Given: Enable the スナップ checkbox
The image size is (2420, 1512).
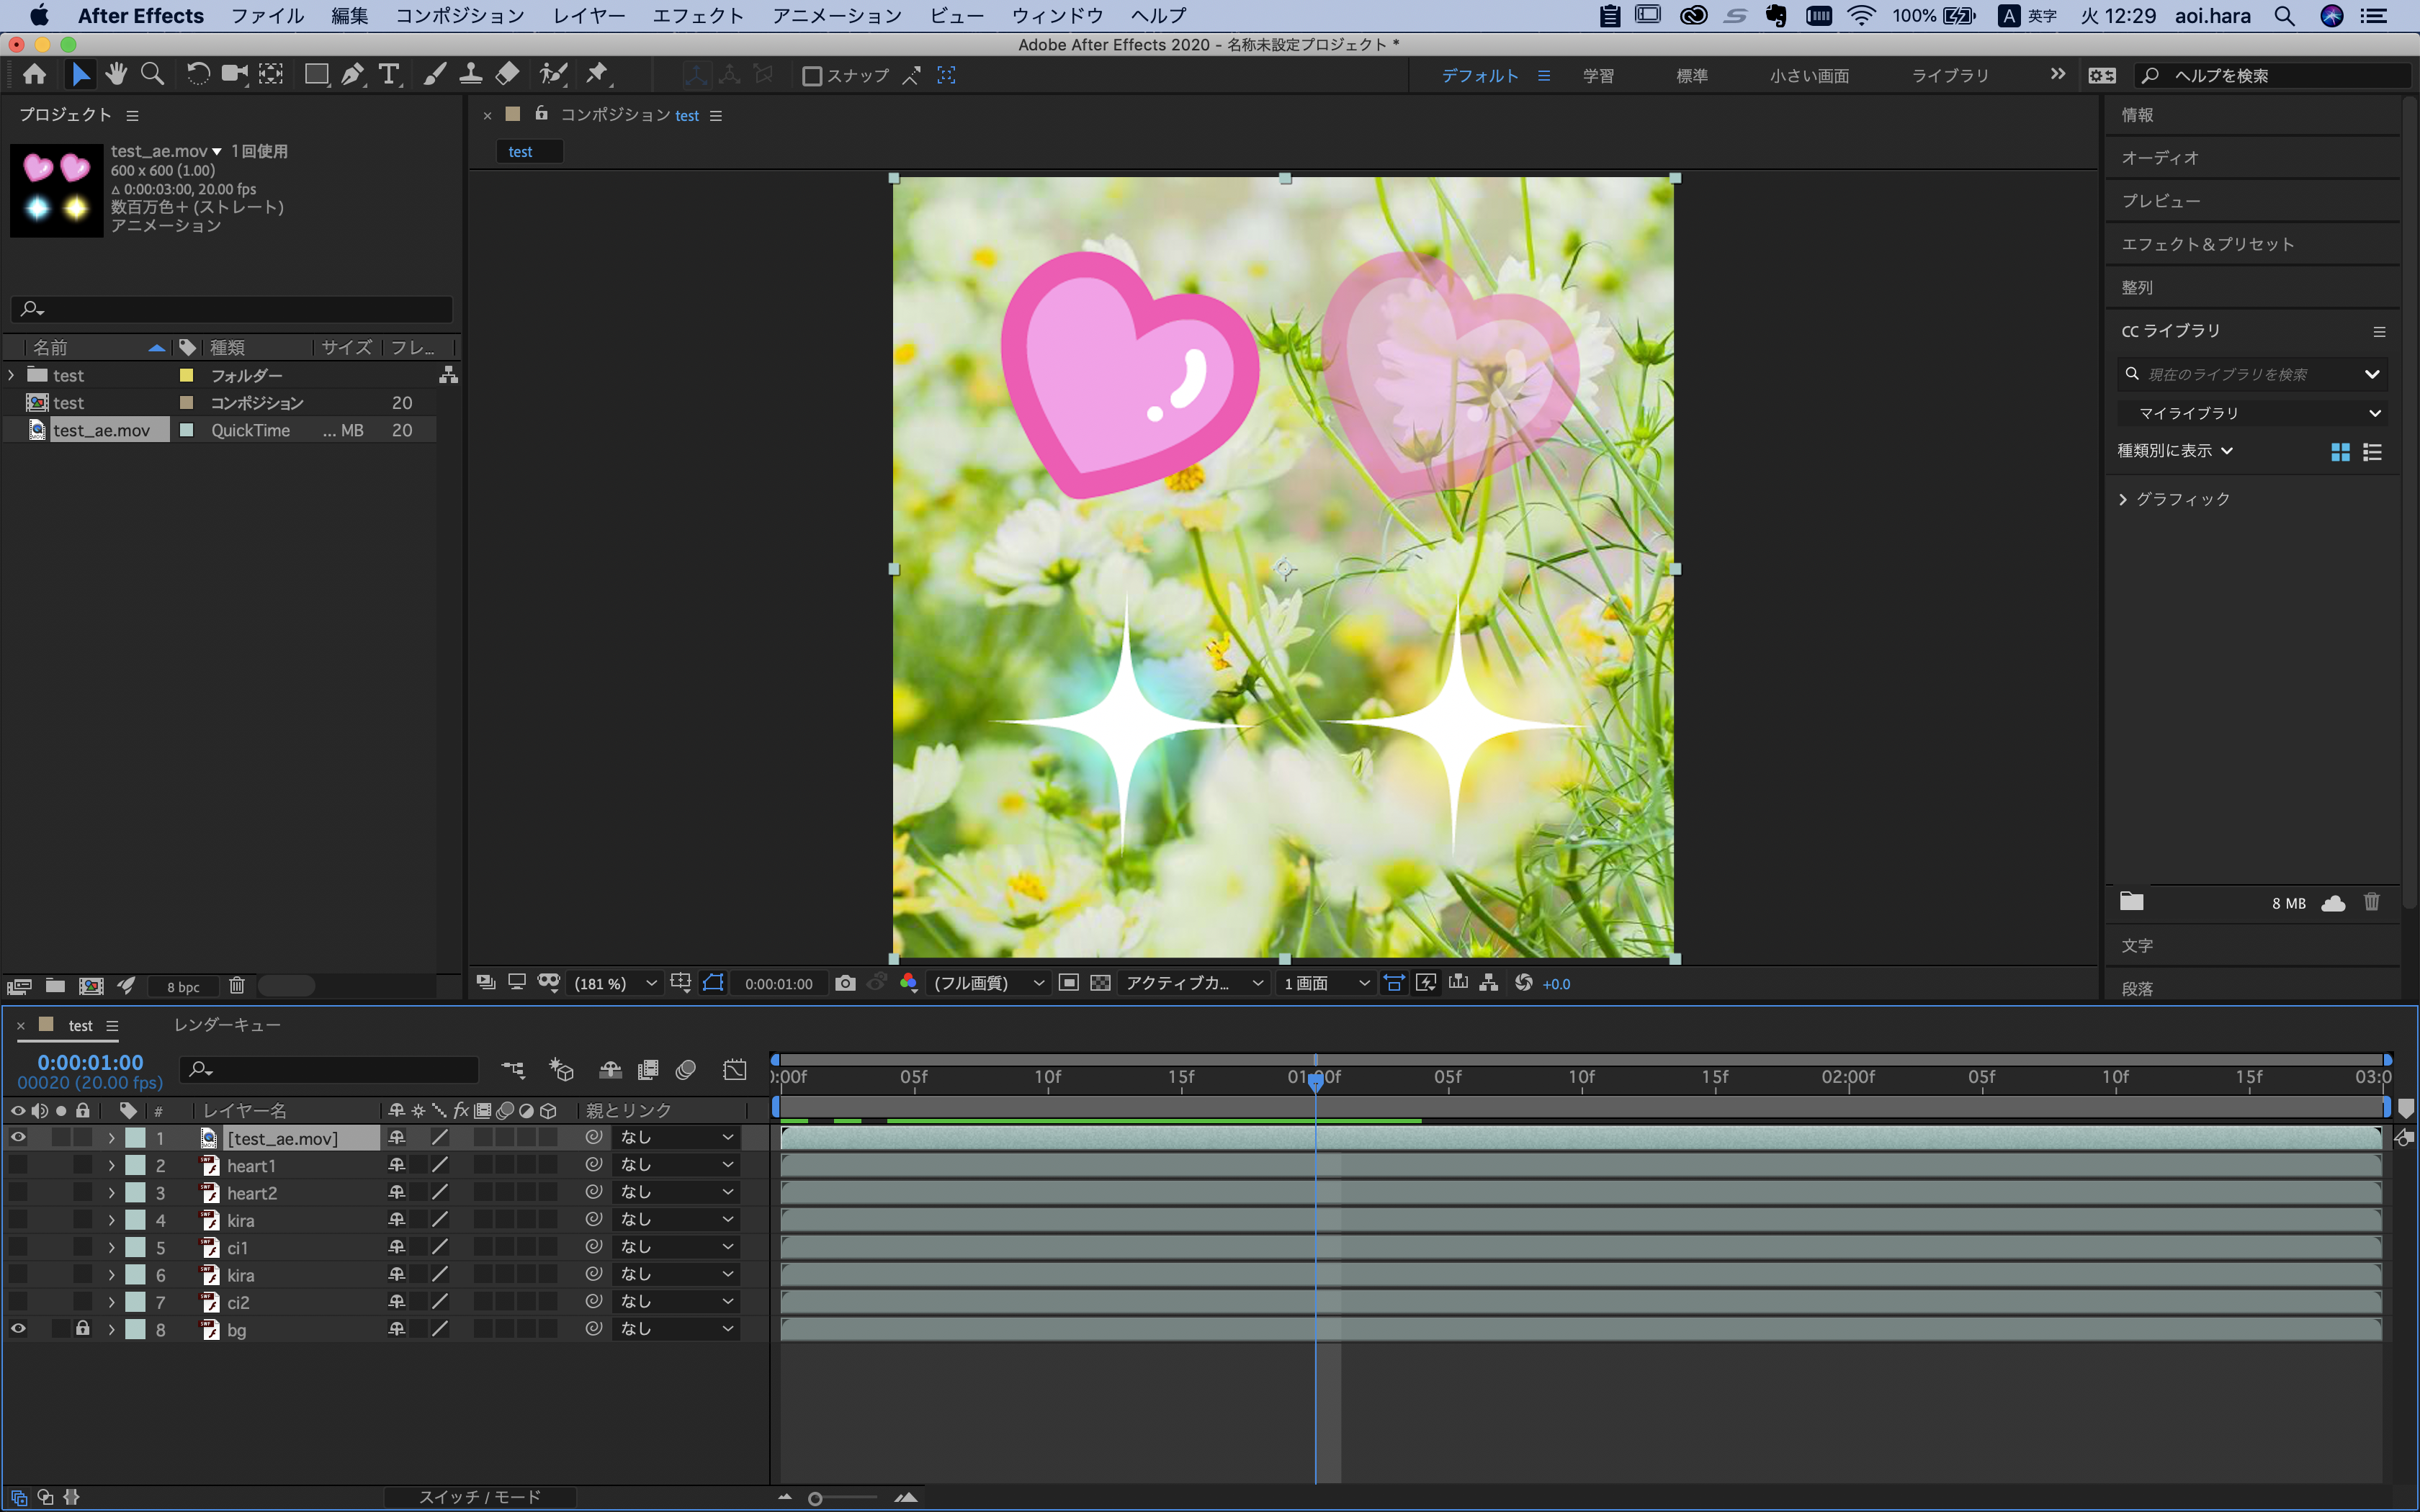Looking at the screenshot, I should point(812,76).
